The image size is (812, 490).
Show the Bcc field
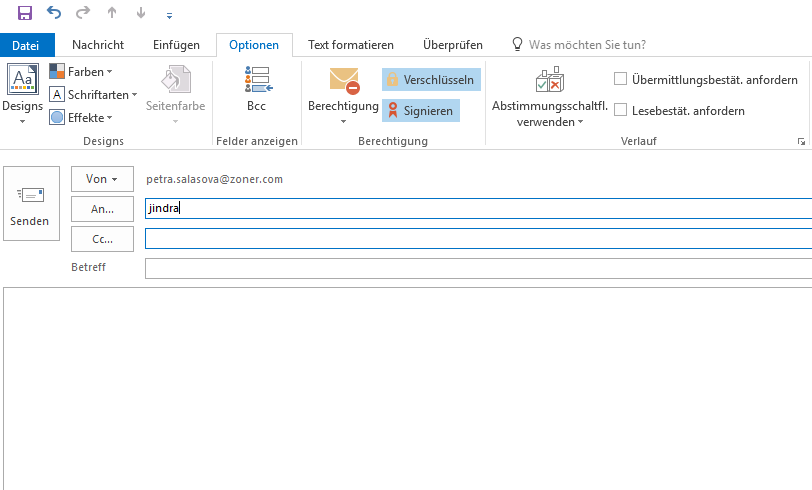pyautogui.click(x=257, y=88)
